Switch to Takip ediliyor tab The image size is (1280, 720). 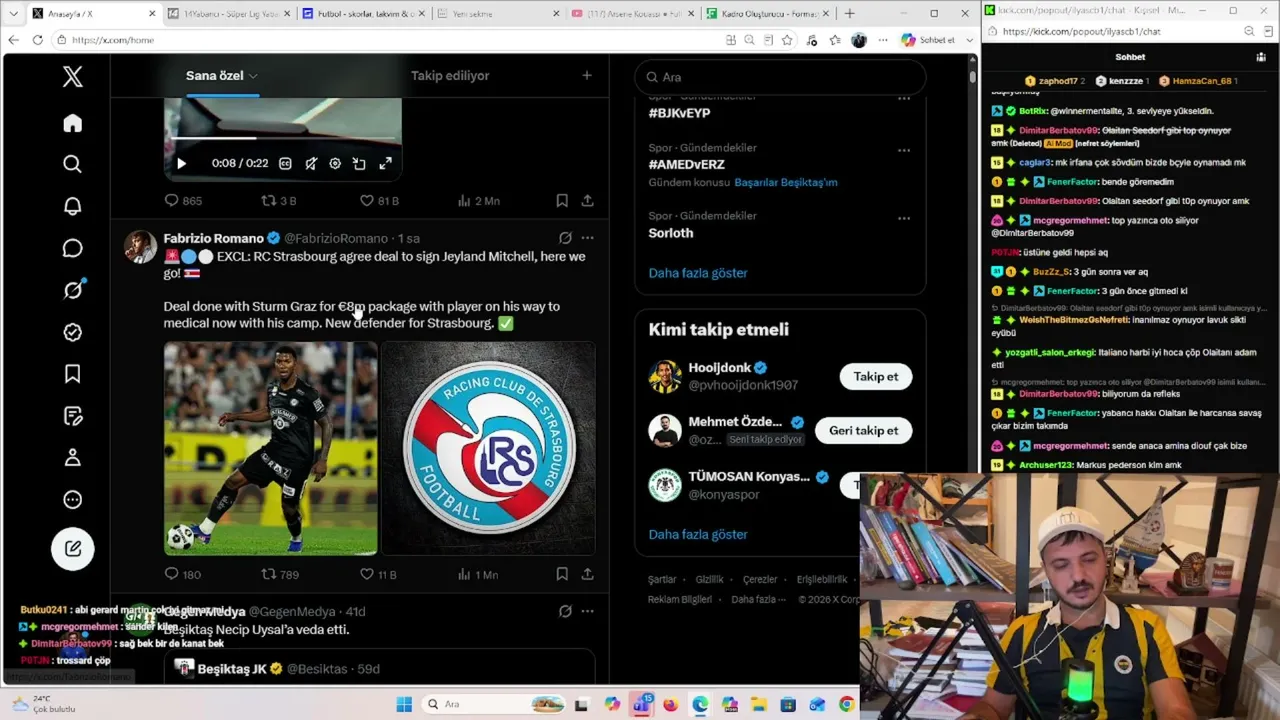click(450, 76)
